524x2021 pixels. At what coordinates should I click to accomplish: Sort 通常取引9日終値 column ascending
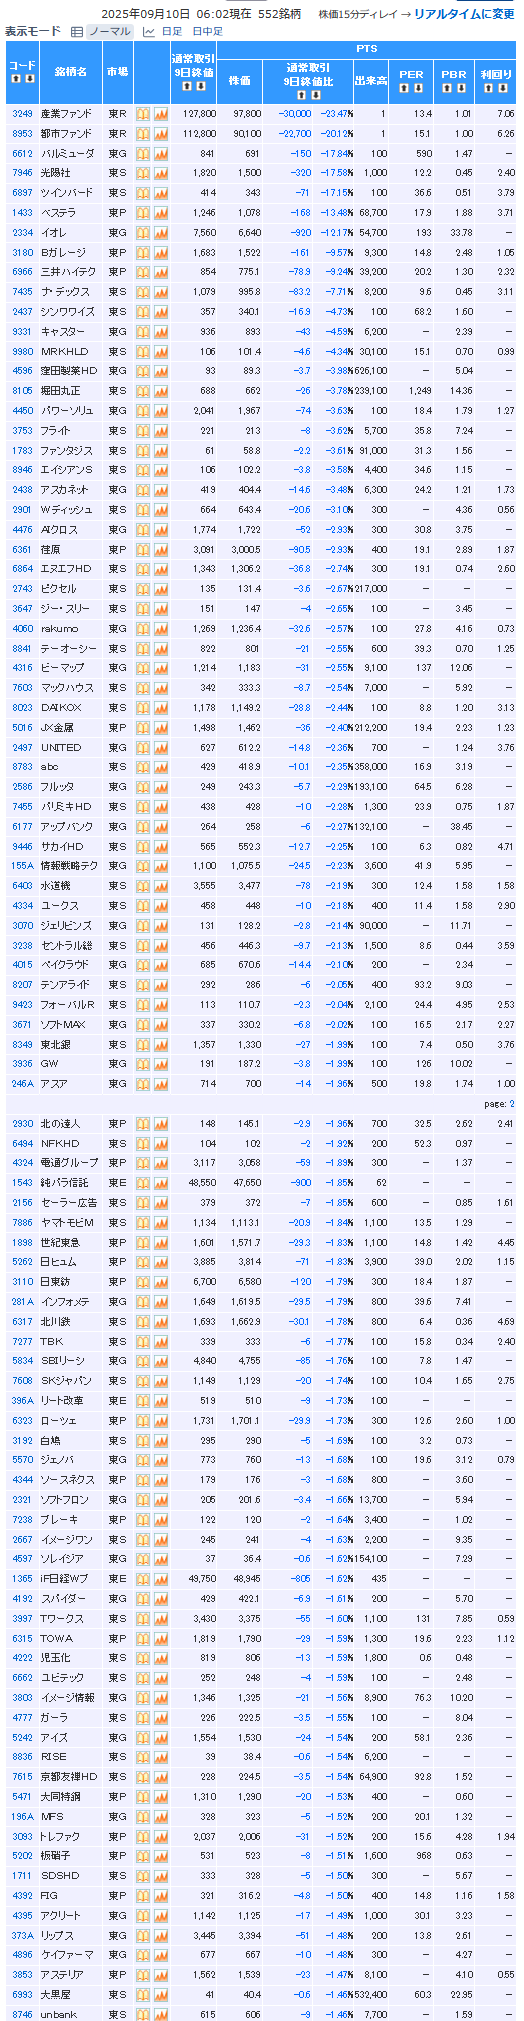[186, 86]
